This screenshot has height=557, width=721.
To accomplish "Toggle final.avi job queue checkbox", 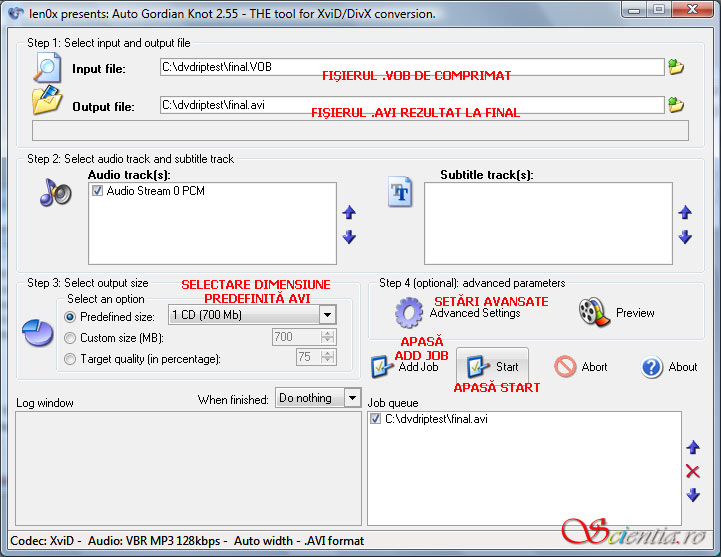I will click(375, 419).
